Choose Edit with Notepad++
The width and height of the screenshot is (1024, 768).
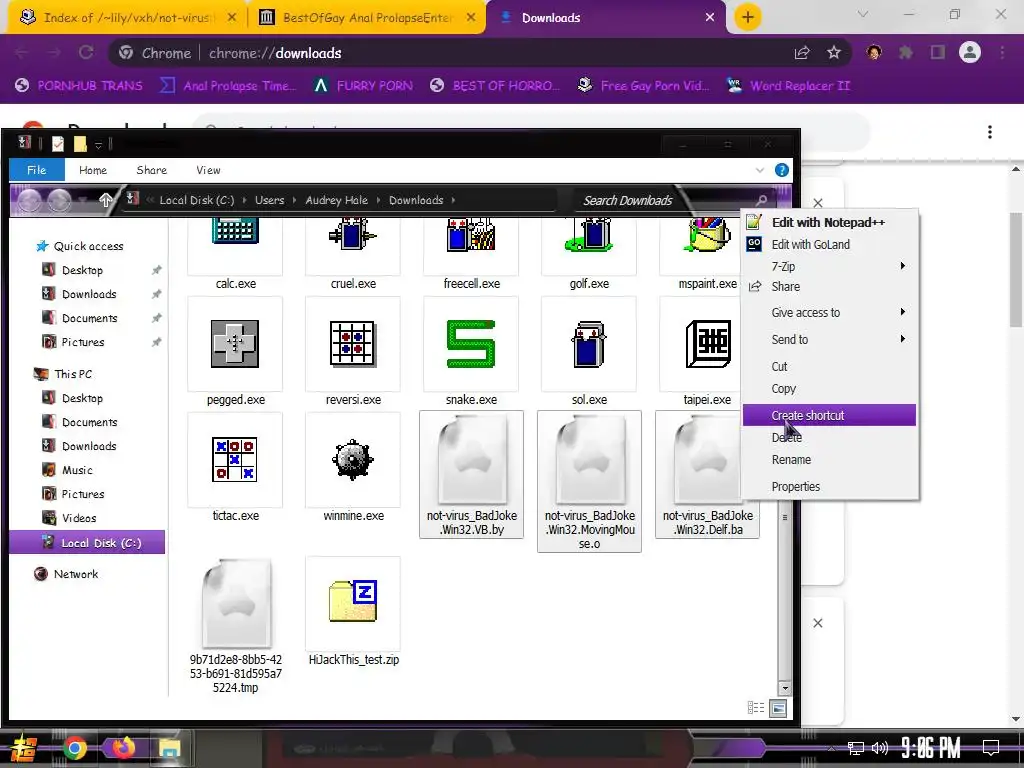(x=829, y=222)
